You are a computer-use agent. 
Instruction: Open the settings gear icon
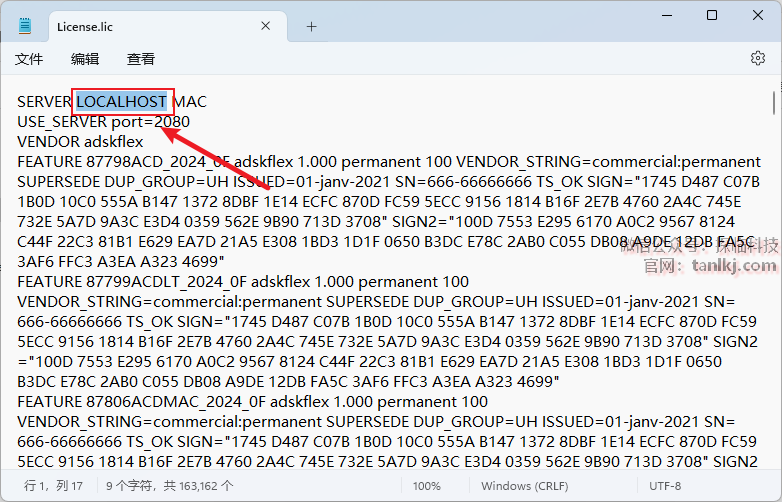coord(758,58)
